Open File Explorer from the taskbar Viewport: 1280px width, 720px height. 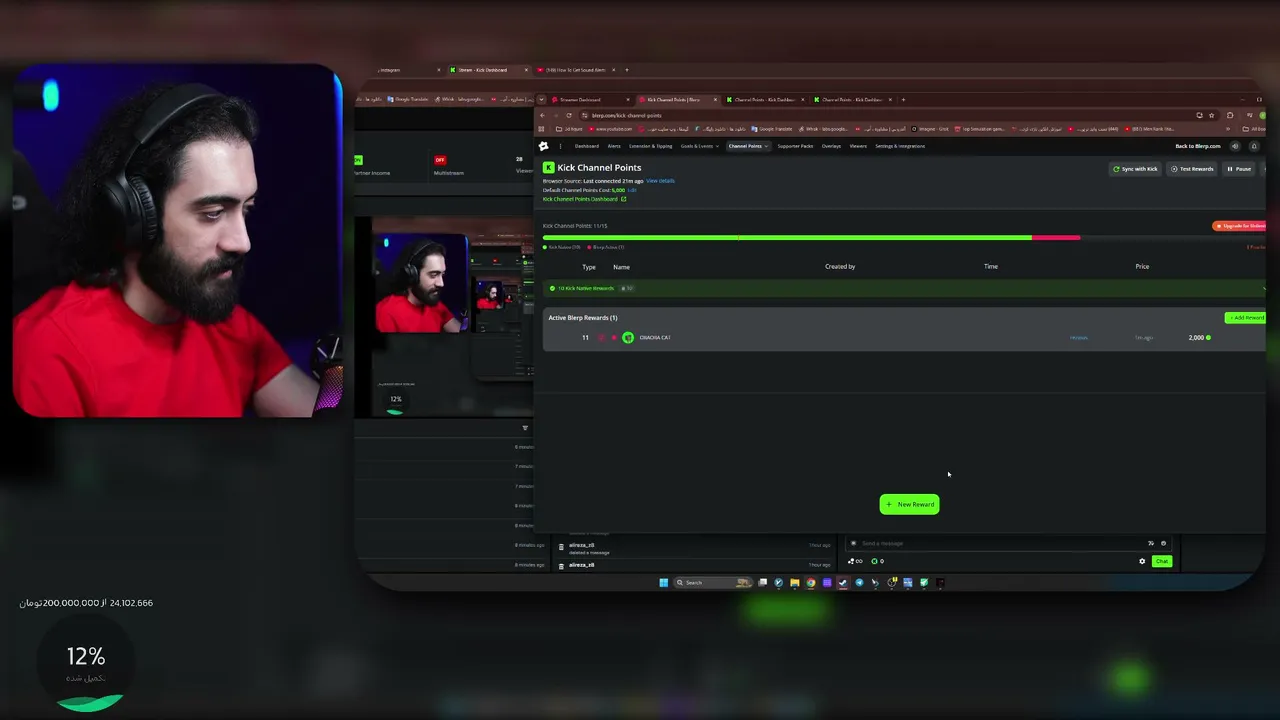[x=795, y=583]
